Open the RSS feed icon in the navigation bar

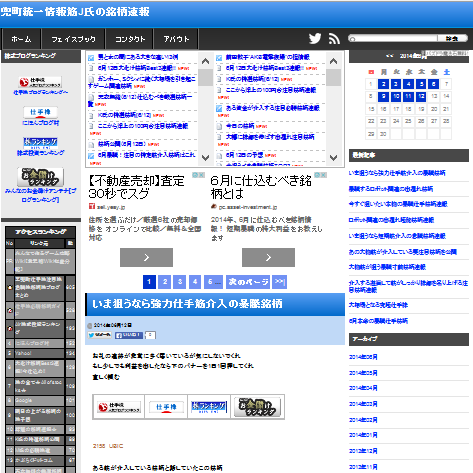click(x=334, y=39)
